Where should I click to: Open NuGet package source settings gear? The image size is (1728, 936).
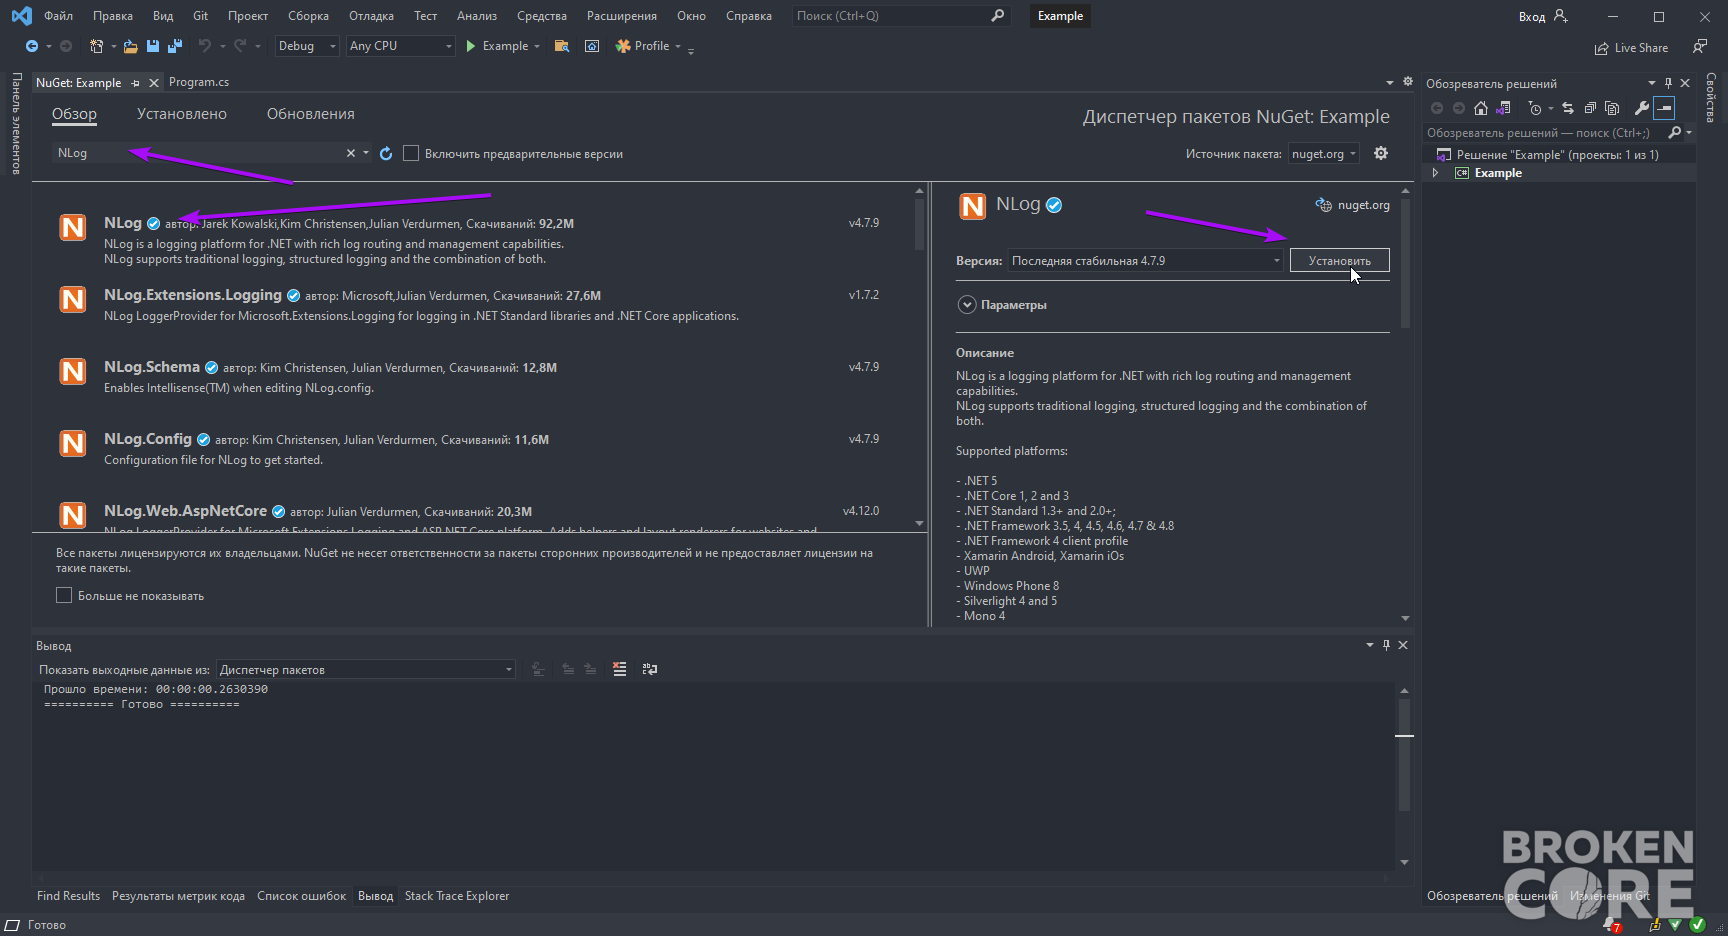click(1381, 153)
